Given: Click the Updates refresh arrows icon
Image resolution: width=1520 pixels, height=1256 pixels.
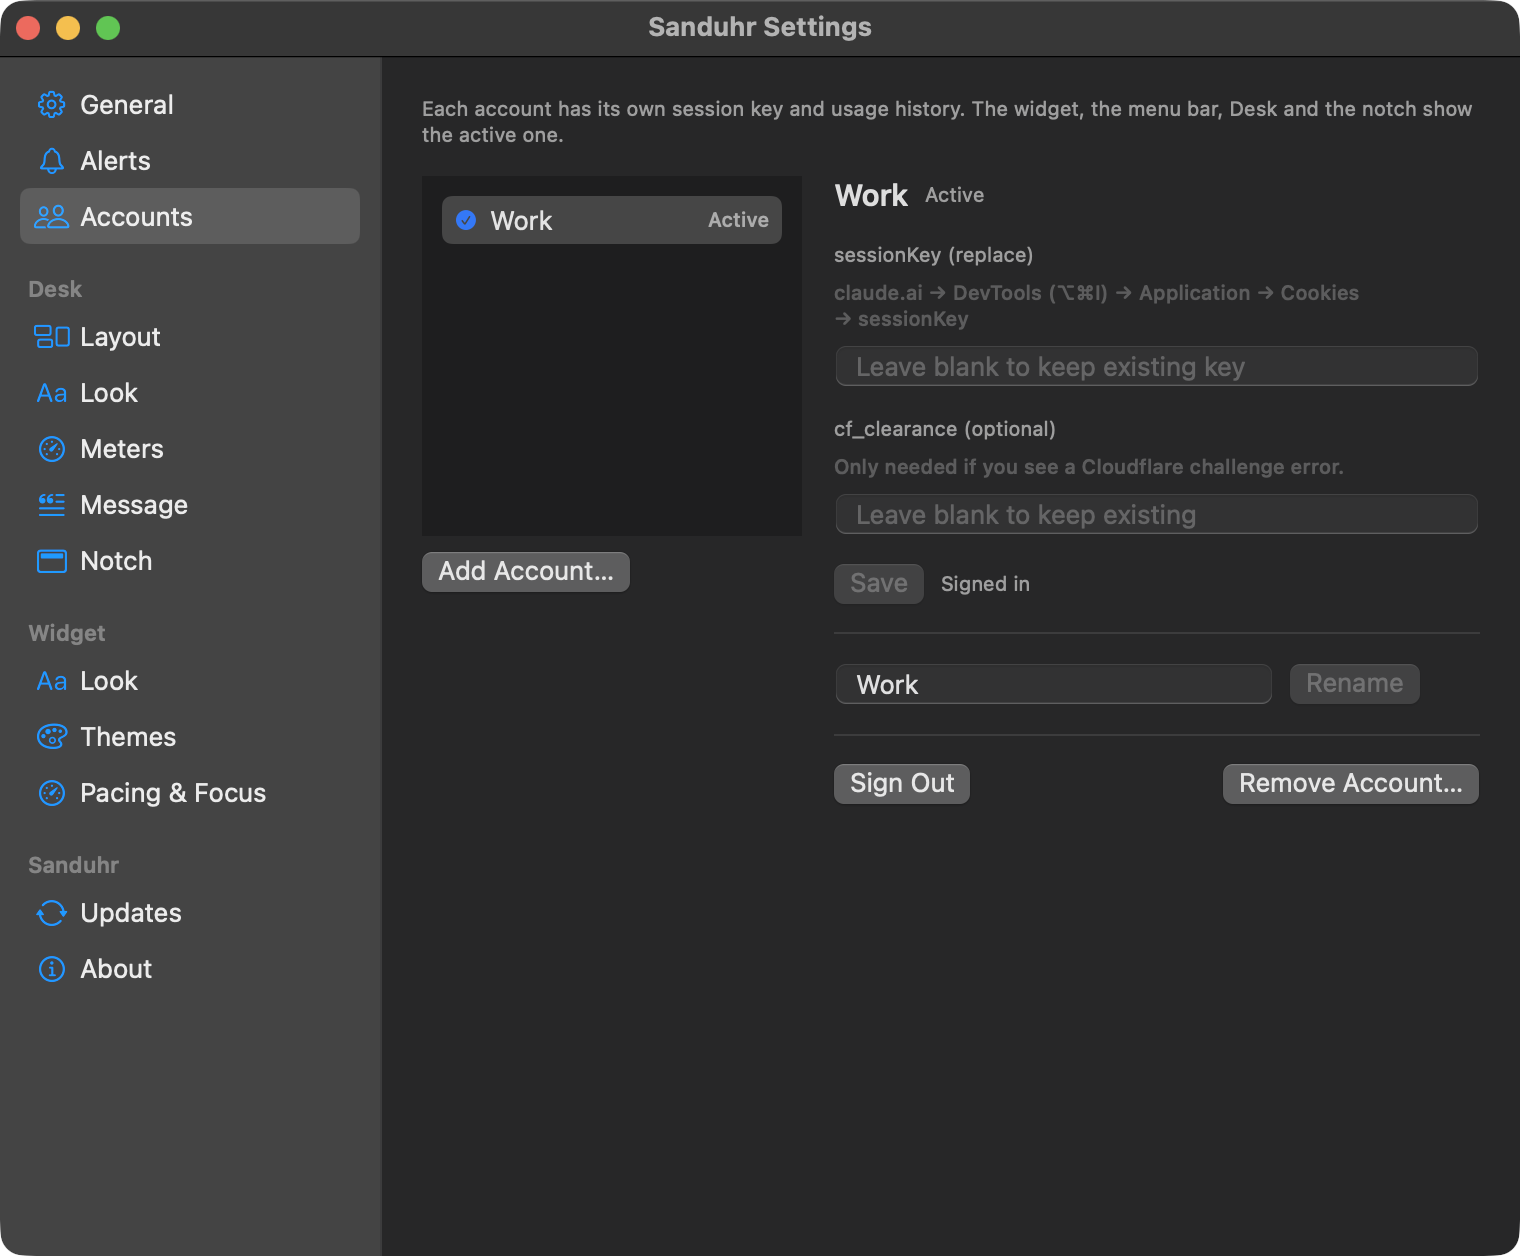Looking at the screenshot, I should click(52, 913).
